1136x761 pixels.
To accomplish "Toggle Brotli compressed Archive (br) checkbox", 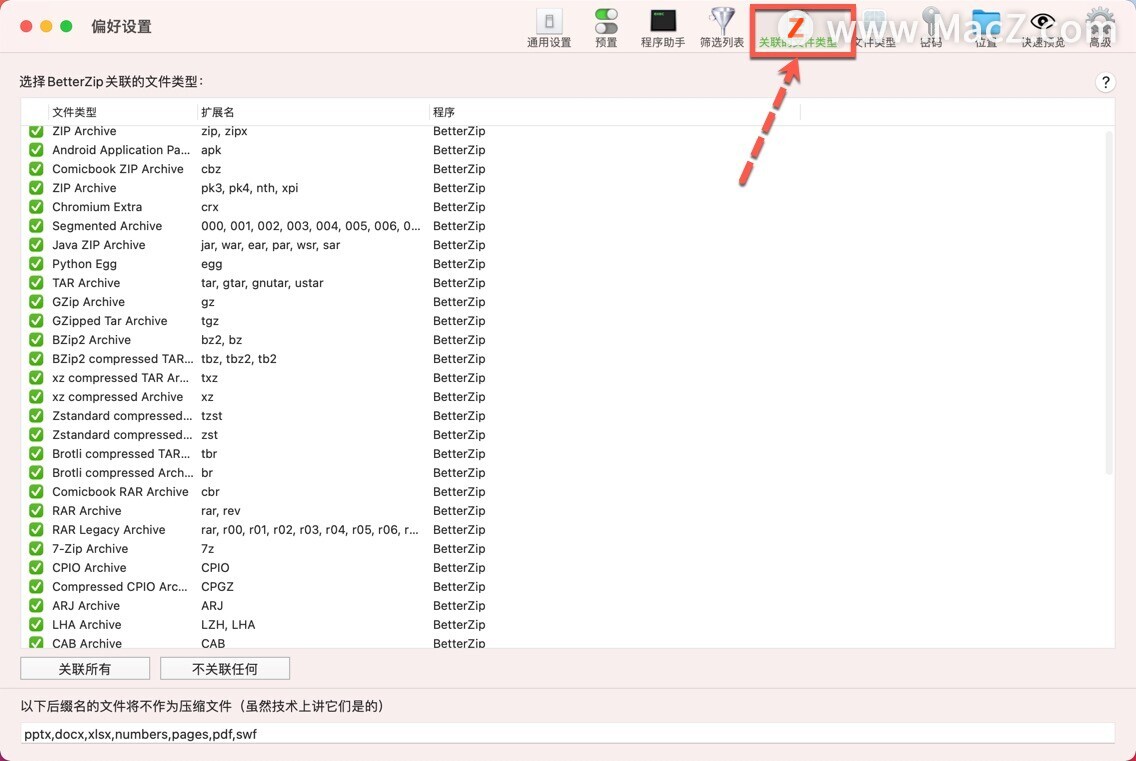I will click(36, 473).
